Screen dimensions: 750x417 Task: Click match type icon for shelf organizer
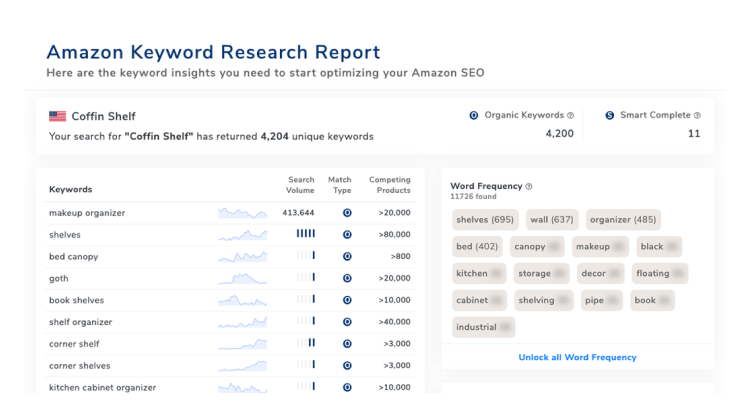347,322
